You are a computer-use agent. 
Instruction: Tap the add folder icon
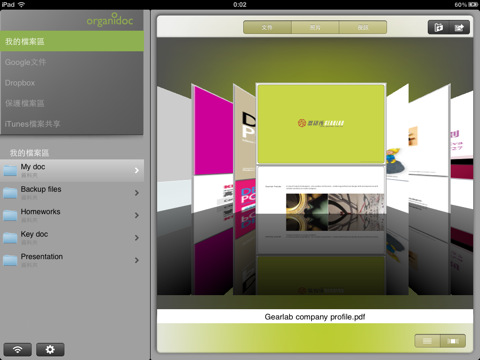pyautogui.click(x=439, y=27)
